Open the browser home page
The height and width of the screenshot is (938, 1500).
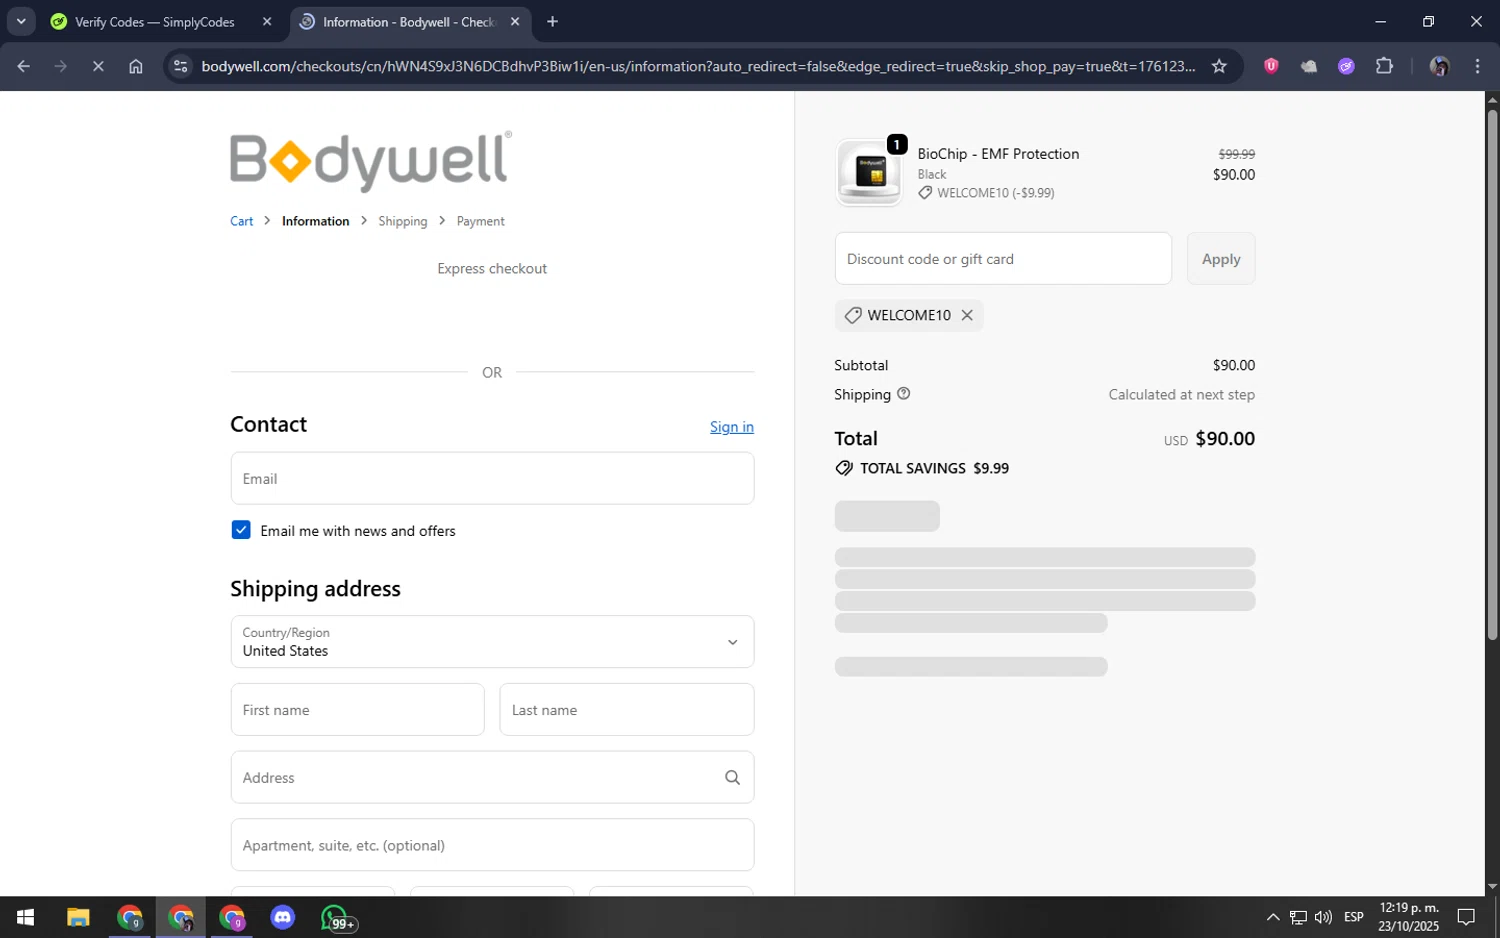tap(136, 66)
